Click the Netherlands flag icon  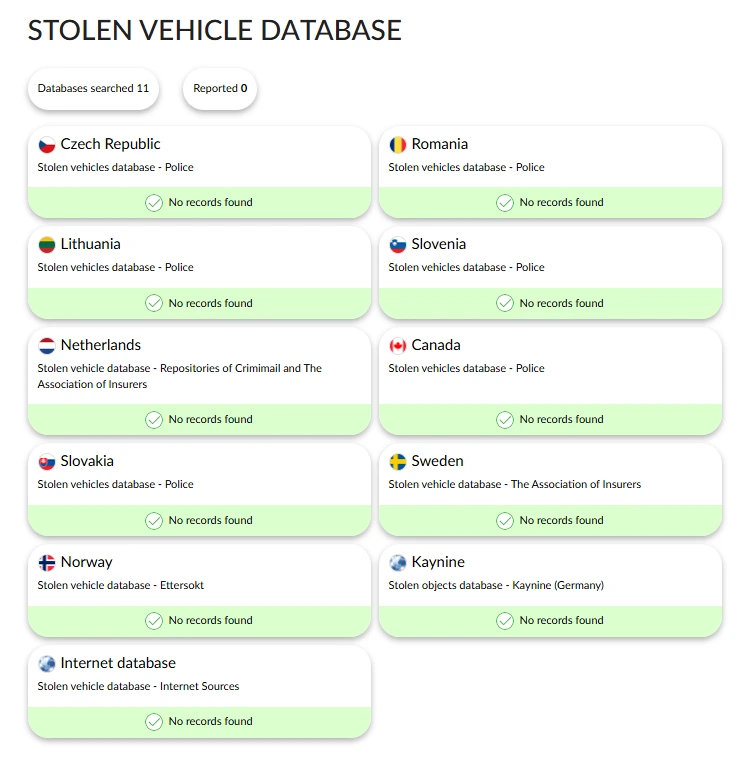(47, 346)
